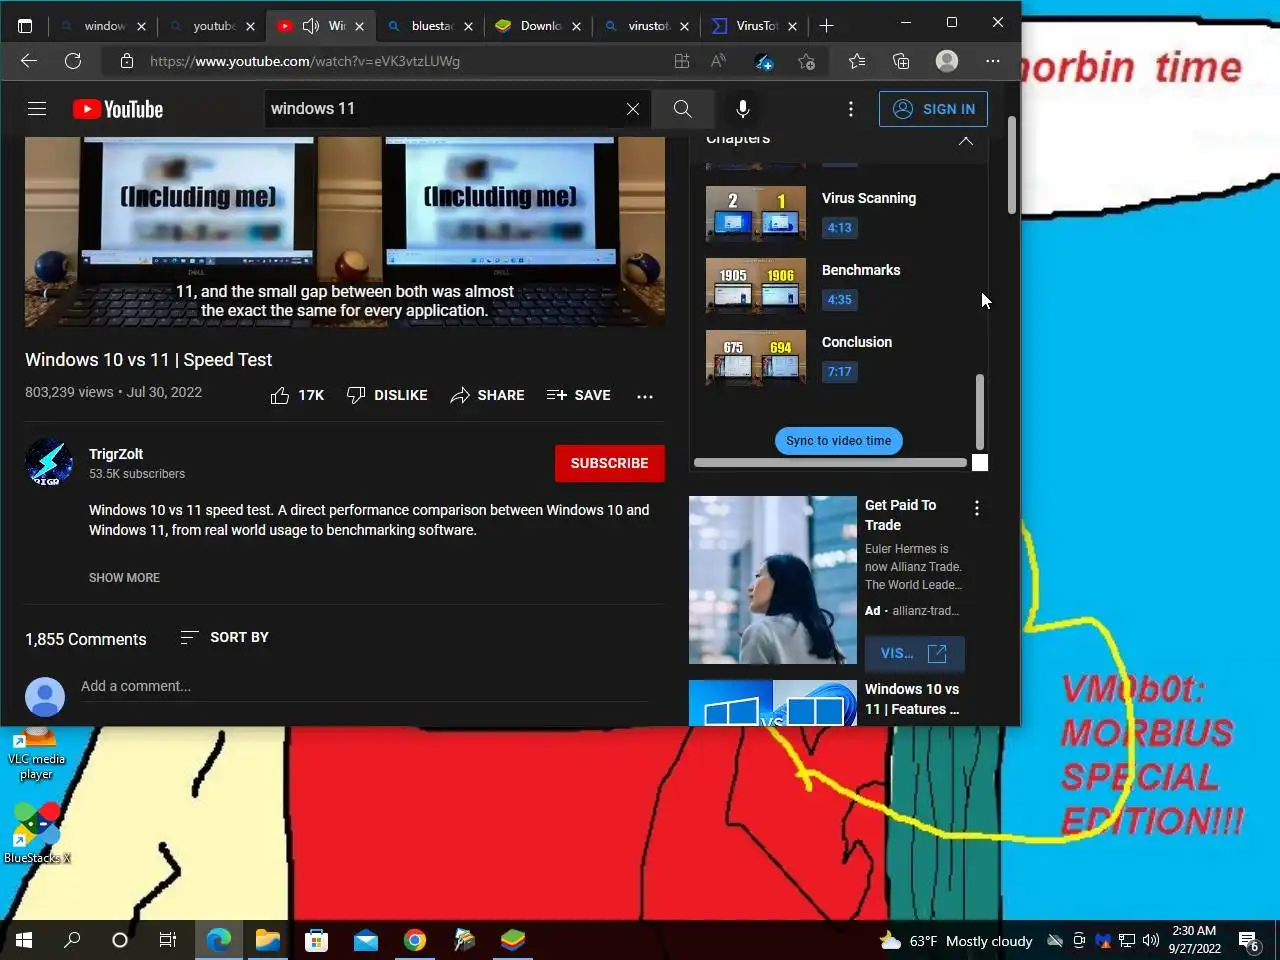This screenshot has width=1280, height=960.
Task: Open TrigrZolt channel name link
Action: click(x=116, y=454)
